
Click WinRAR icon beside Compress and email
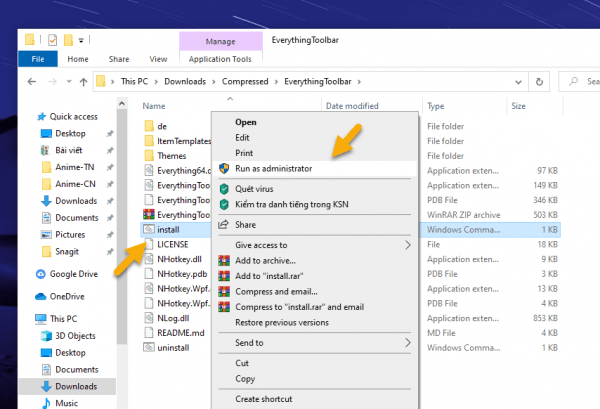pyautogui.click(x=224, y=292)
